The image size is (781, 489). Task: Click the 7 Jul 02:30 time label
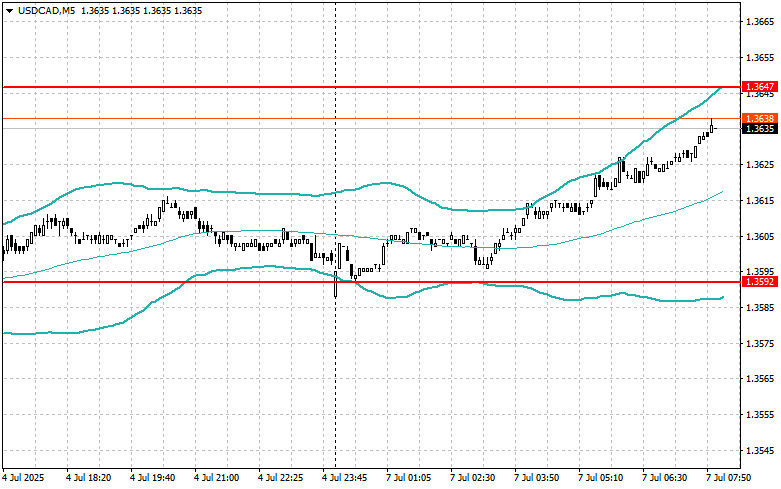pos(472,478)
